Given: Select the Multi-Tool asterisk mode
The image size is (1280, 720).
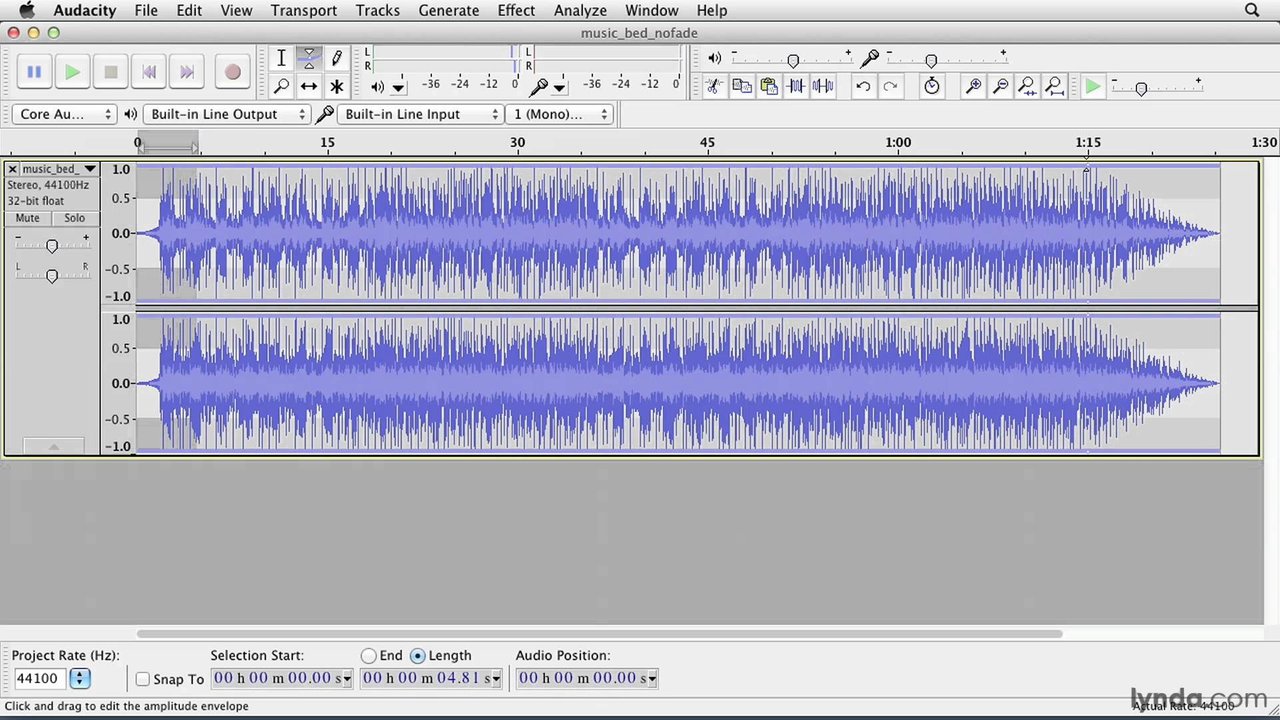Looking at the screenshot, I should 337,86.
